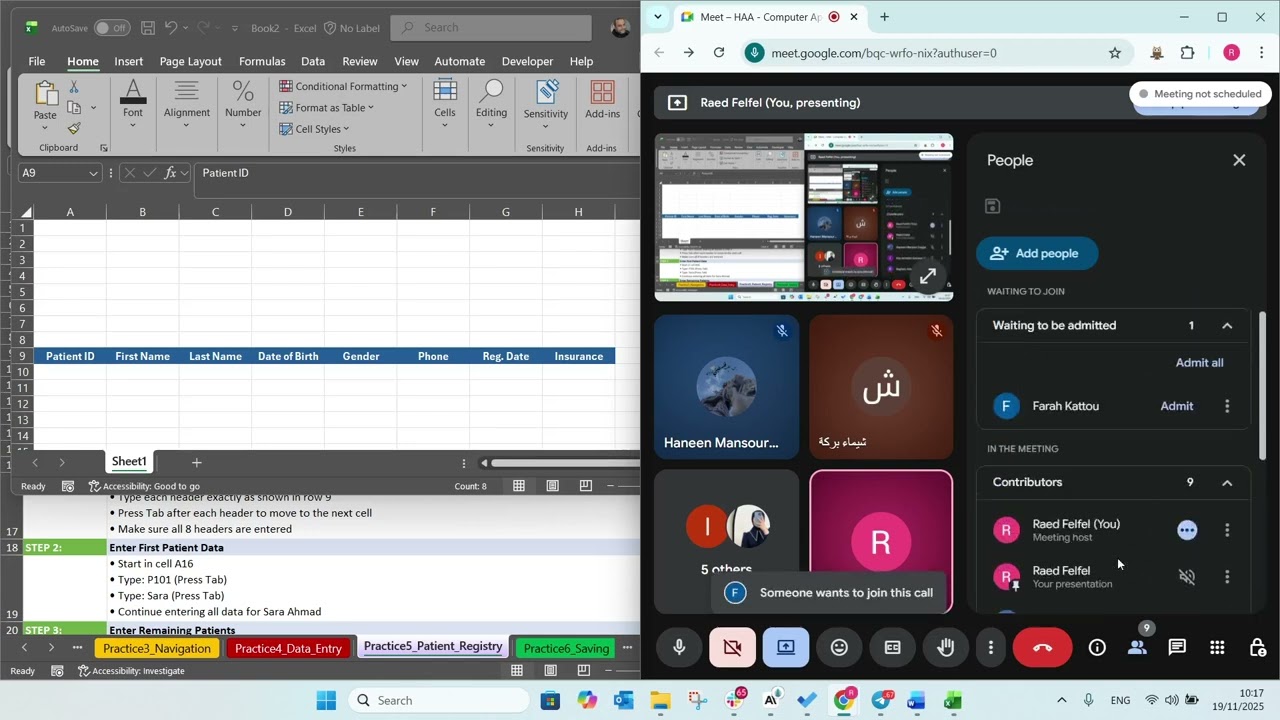Viewport: 1280px width, 720px height.
Task: Open host controls lock icon
Action: 1258,647
